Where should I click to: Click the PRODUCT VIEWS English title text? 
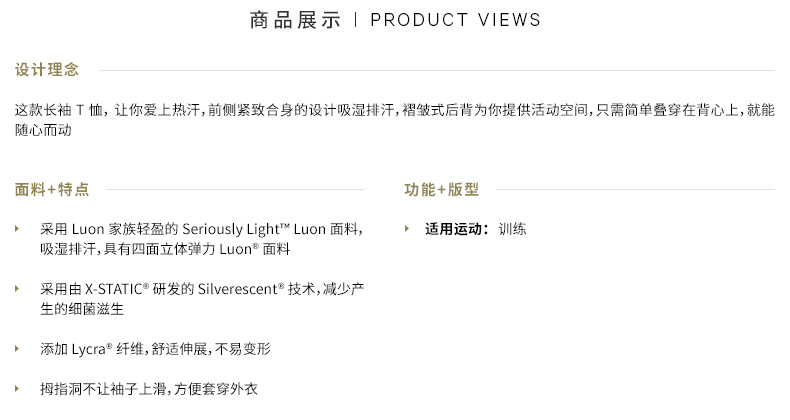coord(455,20)
